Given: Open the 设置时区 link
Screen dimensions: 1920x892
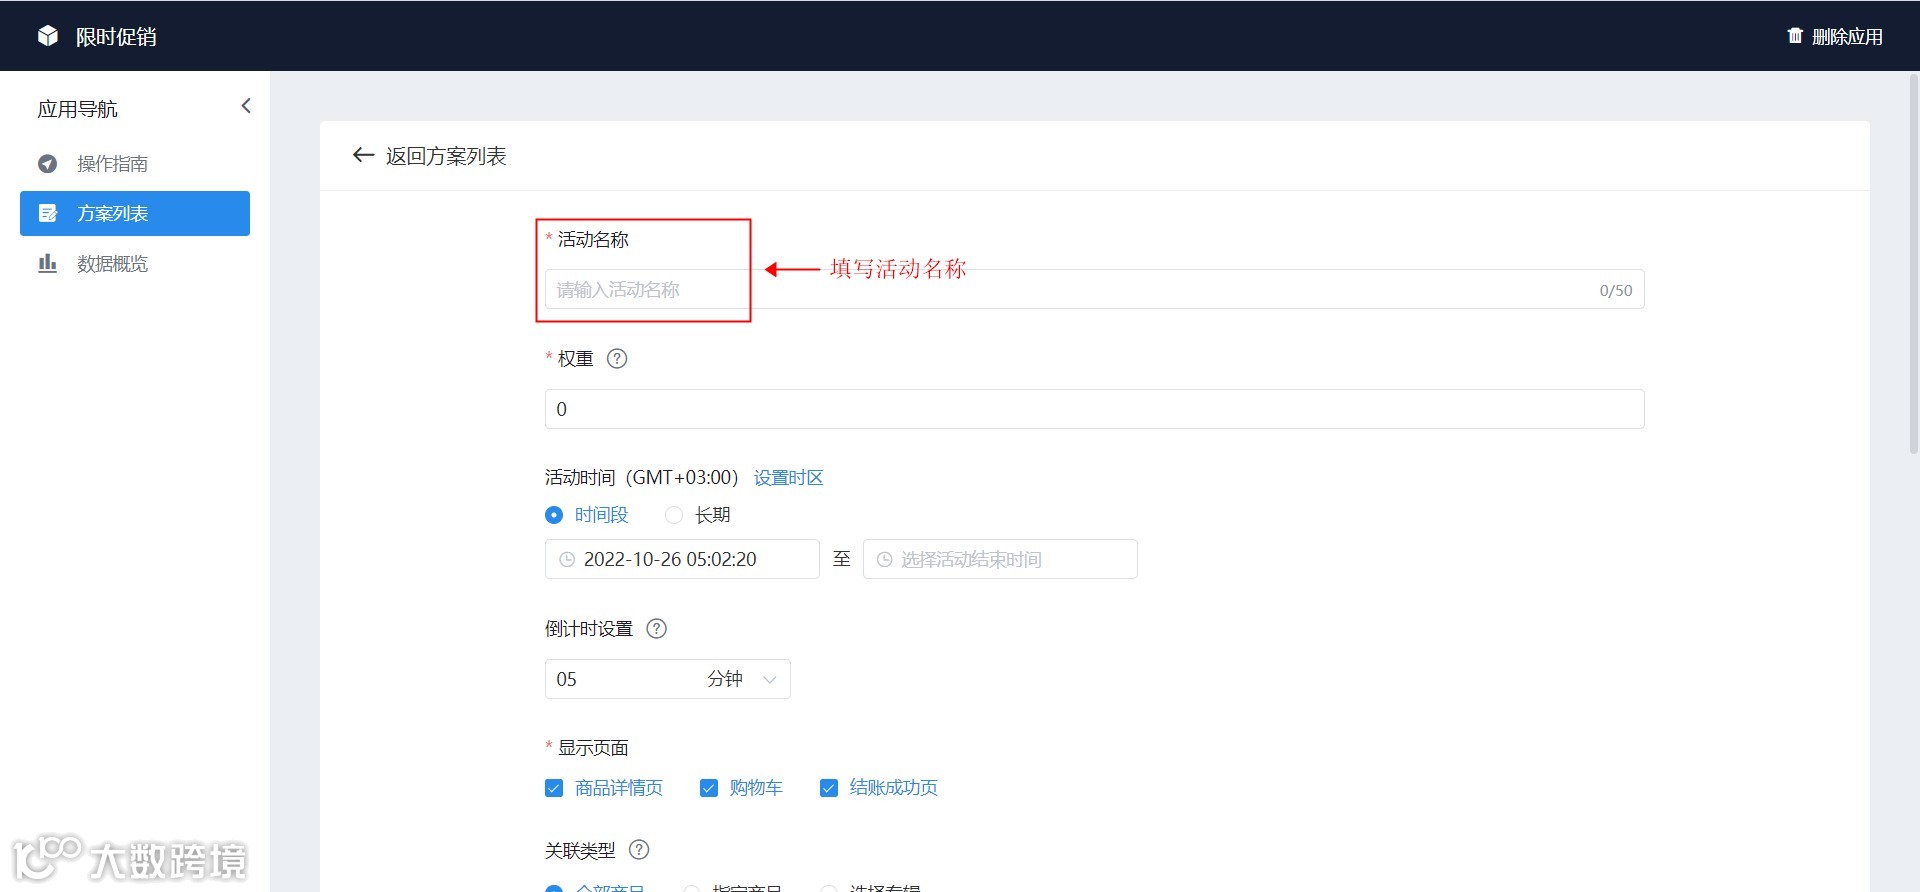Looking at the screenshot, I should [x=788, y=477].
